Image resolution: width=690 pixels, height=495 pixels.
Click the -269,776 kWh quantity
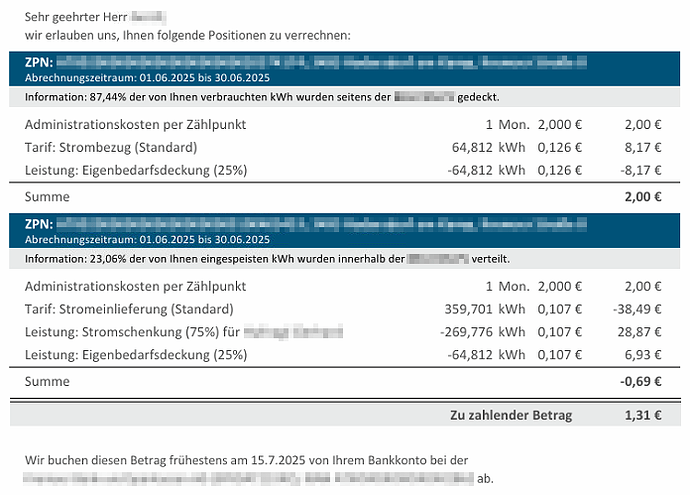pos(482,332)
